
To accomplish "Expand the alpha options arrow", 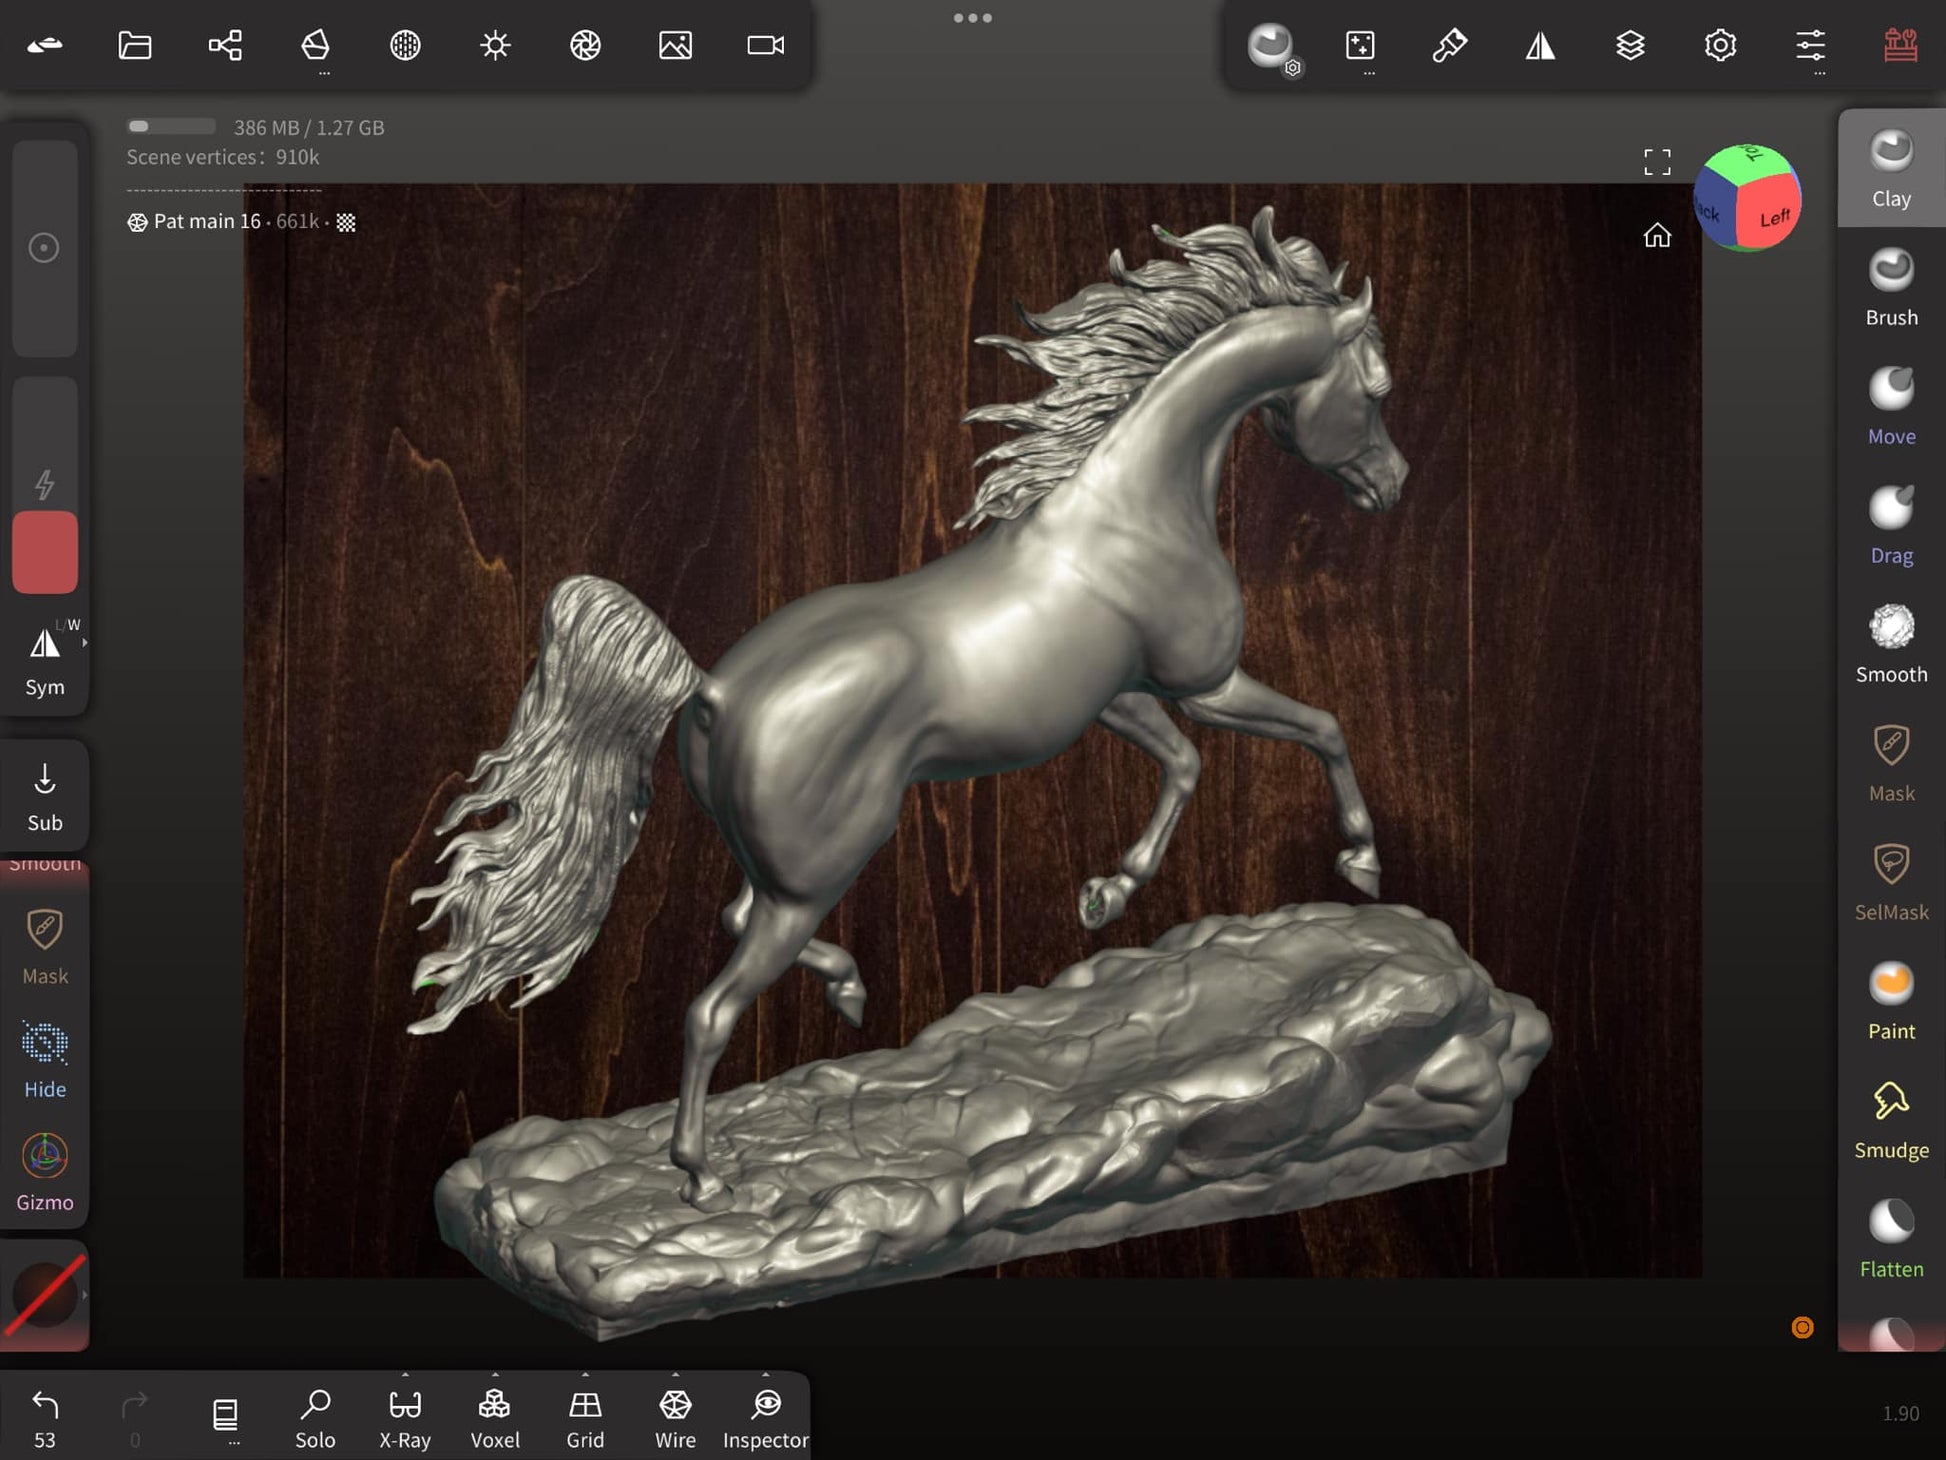I will tap(85, 1295).
